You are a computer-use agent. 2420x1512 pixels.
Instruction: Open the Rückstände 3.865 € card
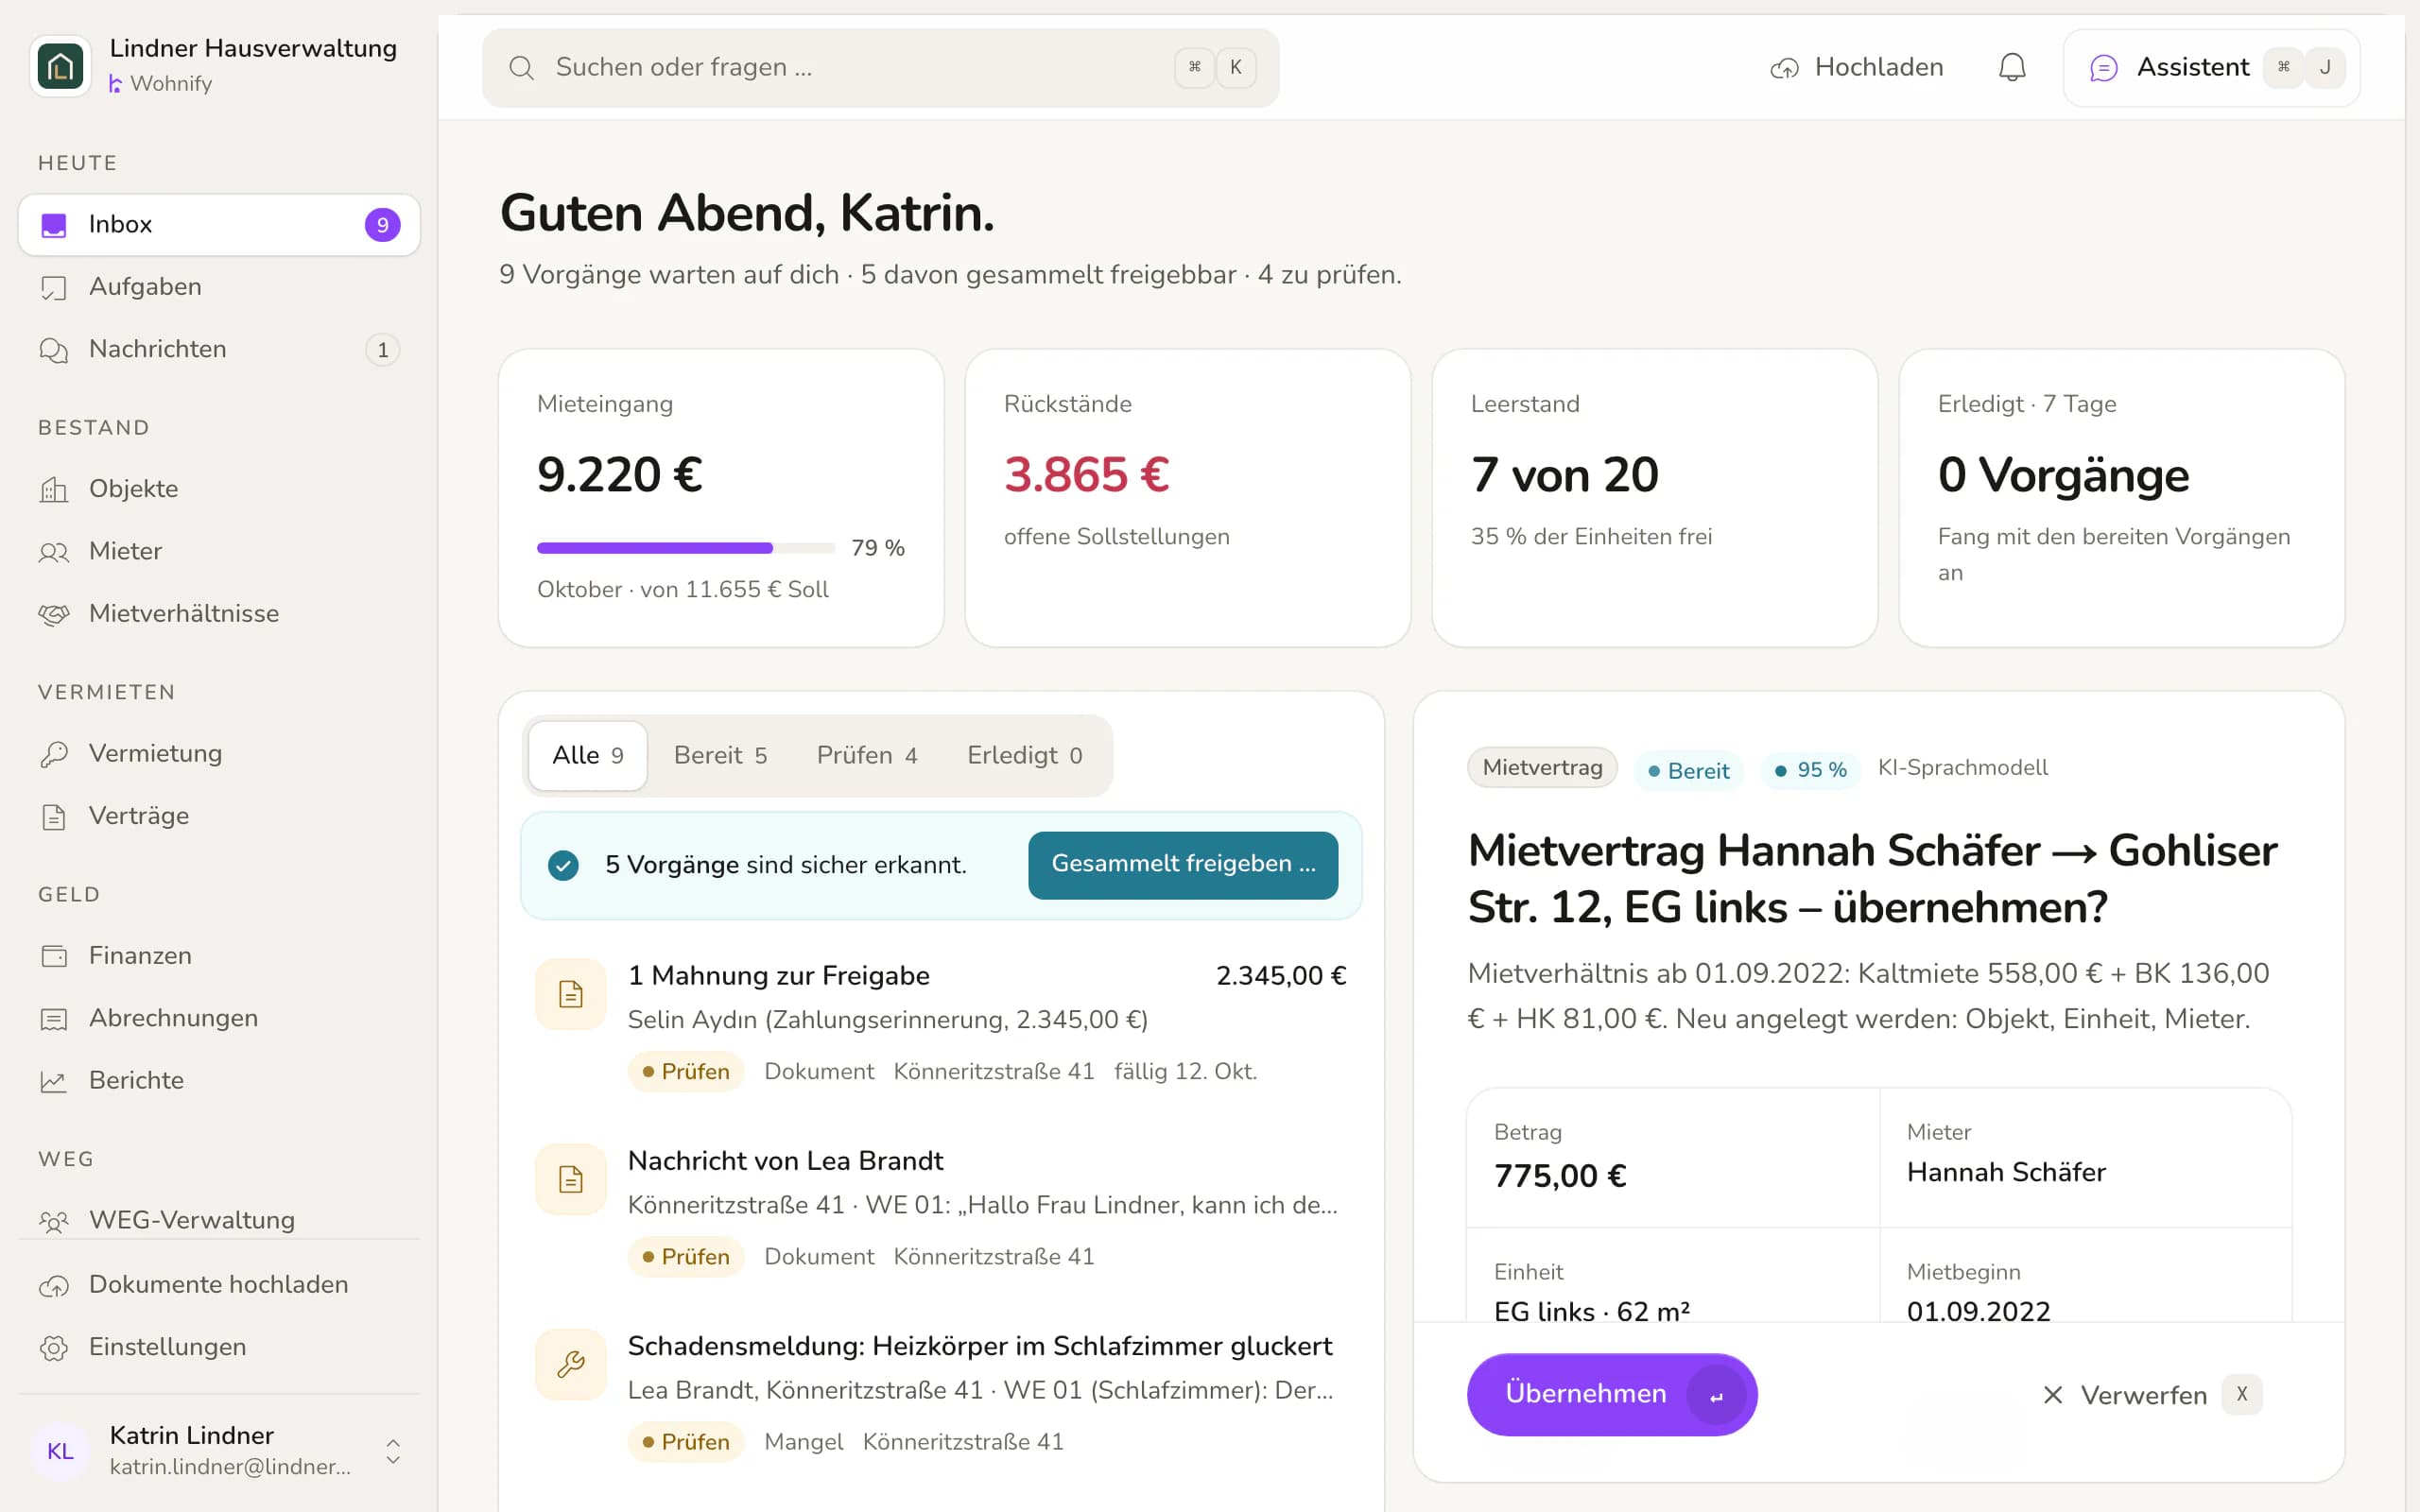1187,498
